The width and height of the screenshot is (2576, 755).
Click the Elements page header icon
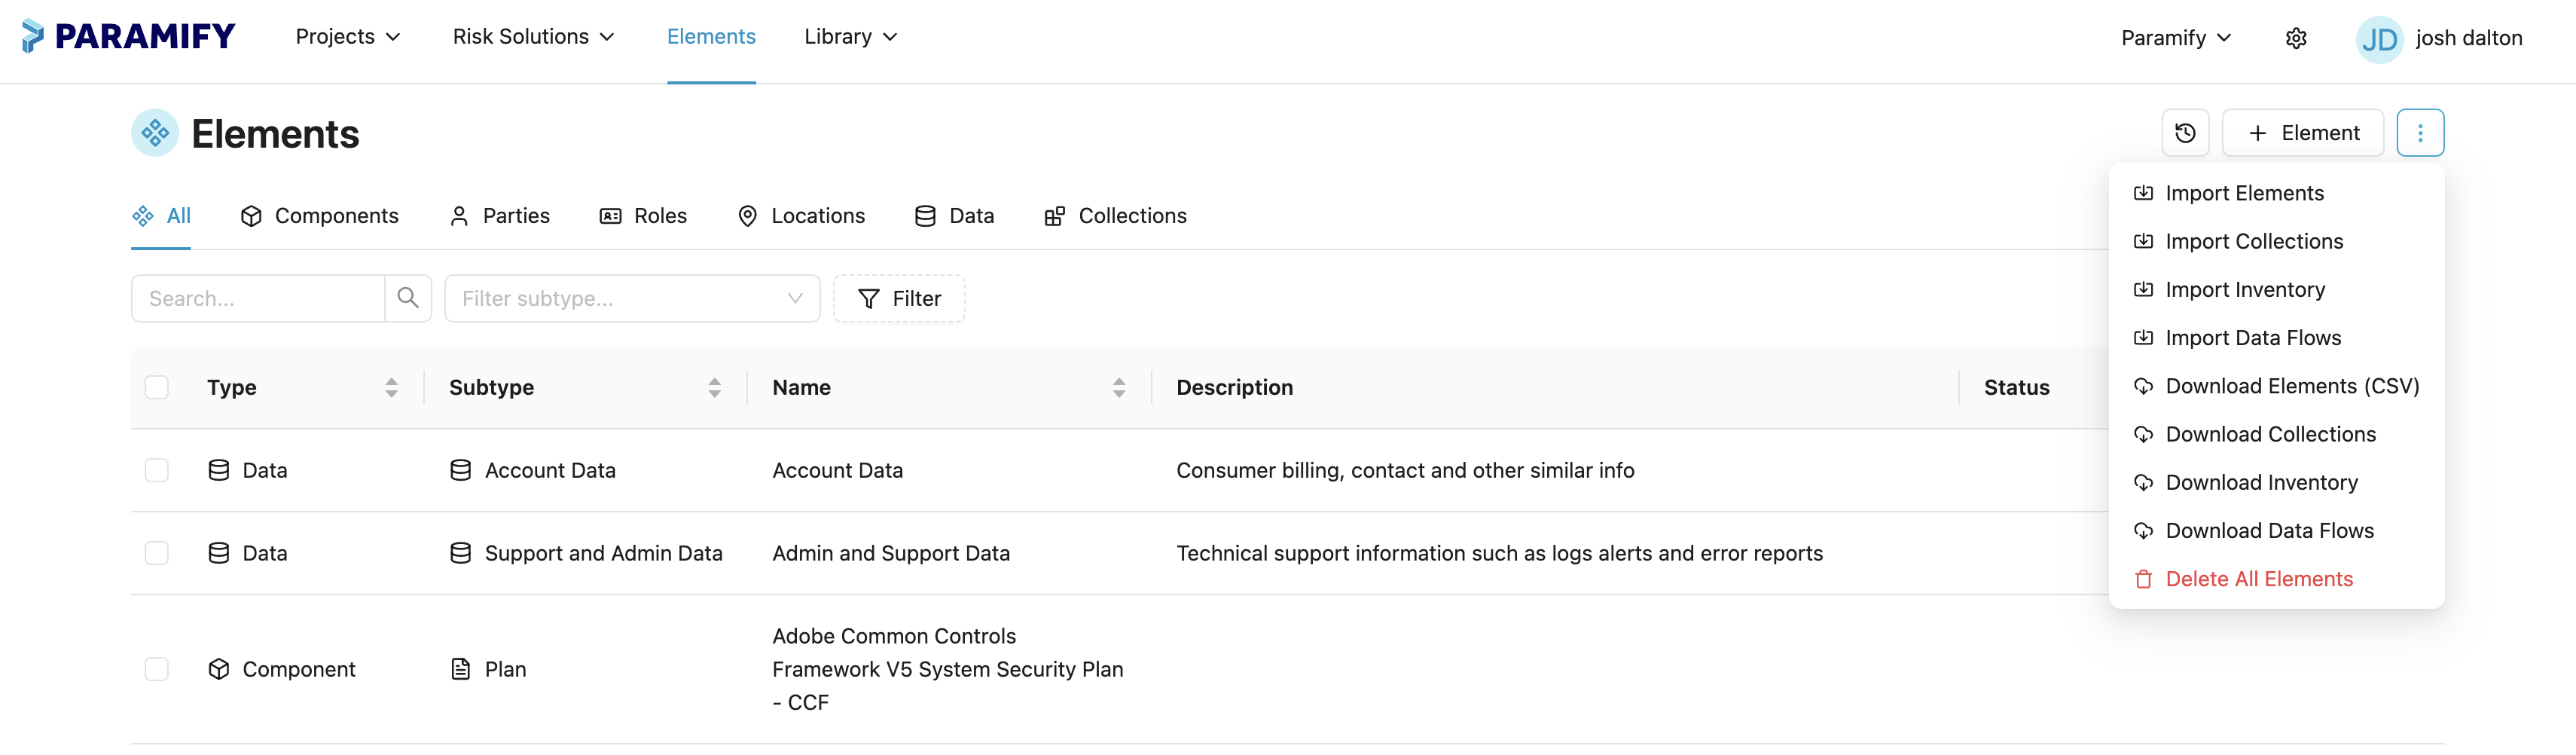pos(154,131)
